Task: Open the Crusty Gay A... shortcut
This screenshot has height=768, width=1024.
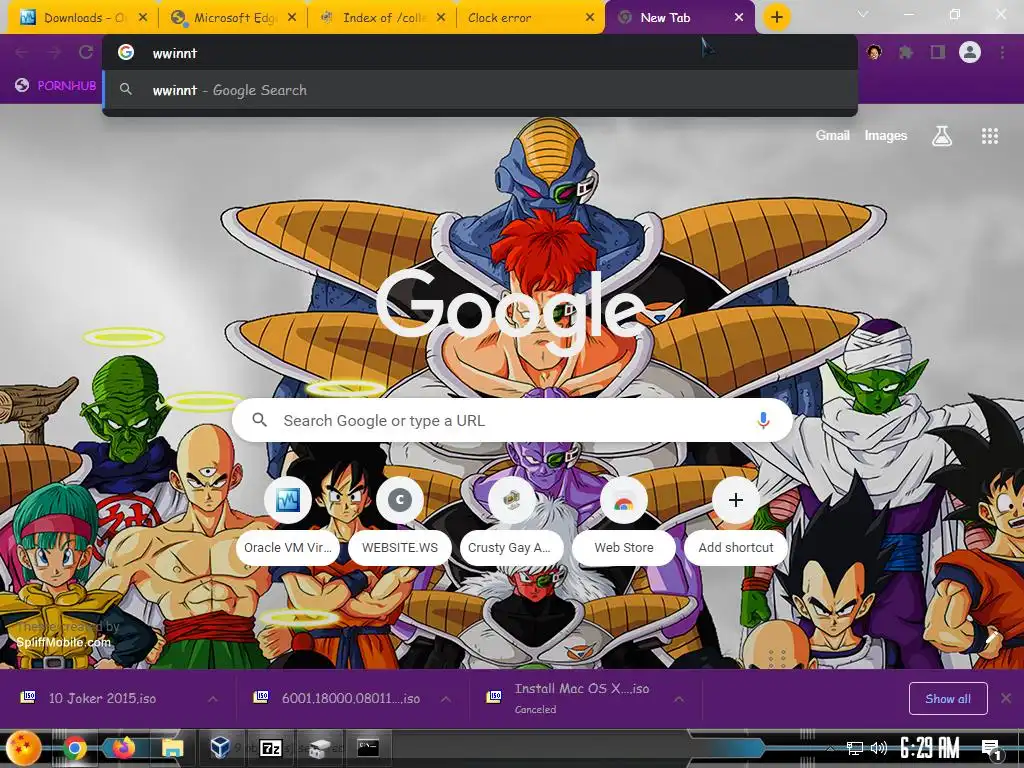Action: pyautogui.click(x=511, y=519)
